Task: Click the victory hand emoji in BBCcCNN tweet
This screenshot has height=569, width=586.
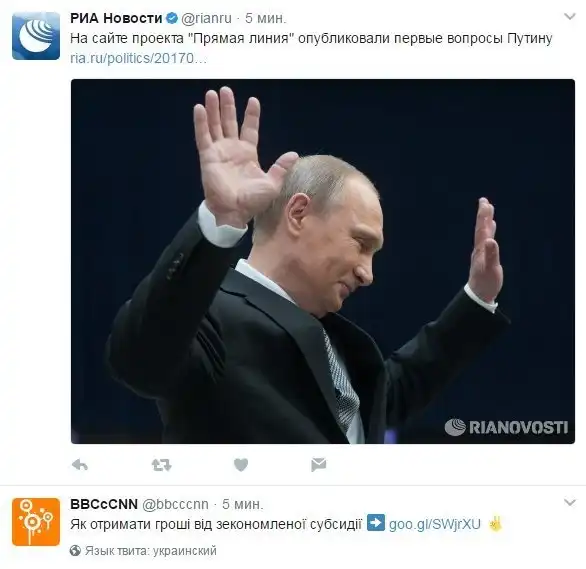Action: click(x=496, y=523)
